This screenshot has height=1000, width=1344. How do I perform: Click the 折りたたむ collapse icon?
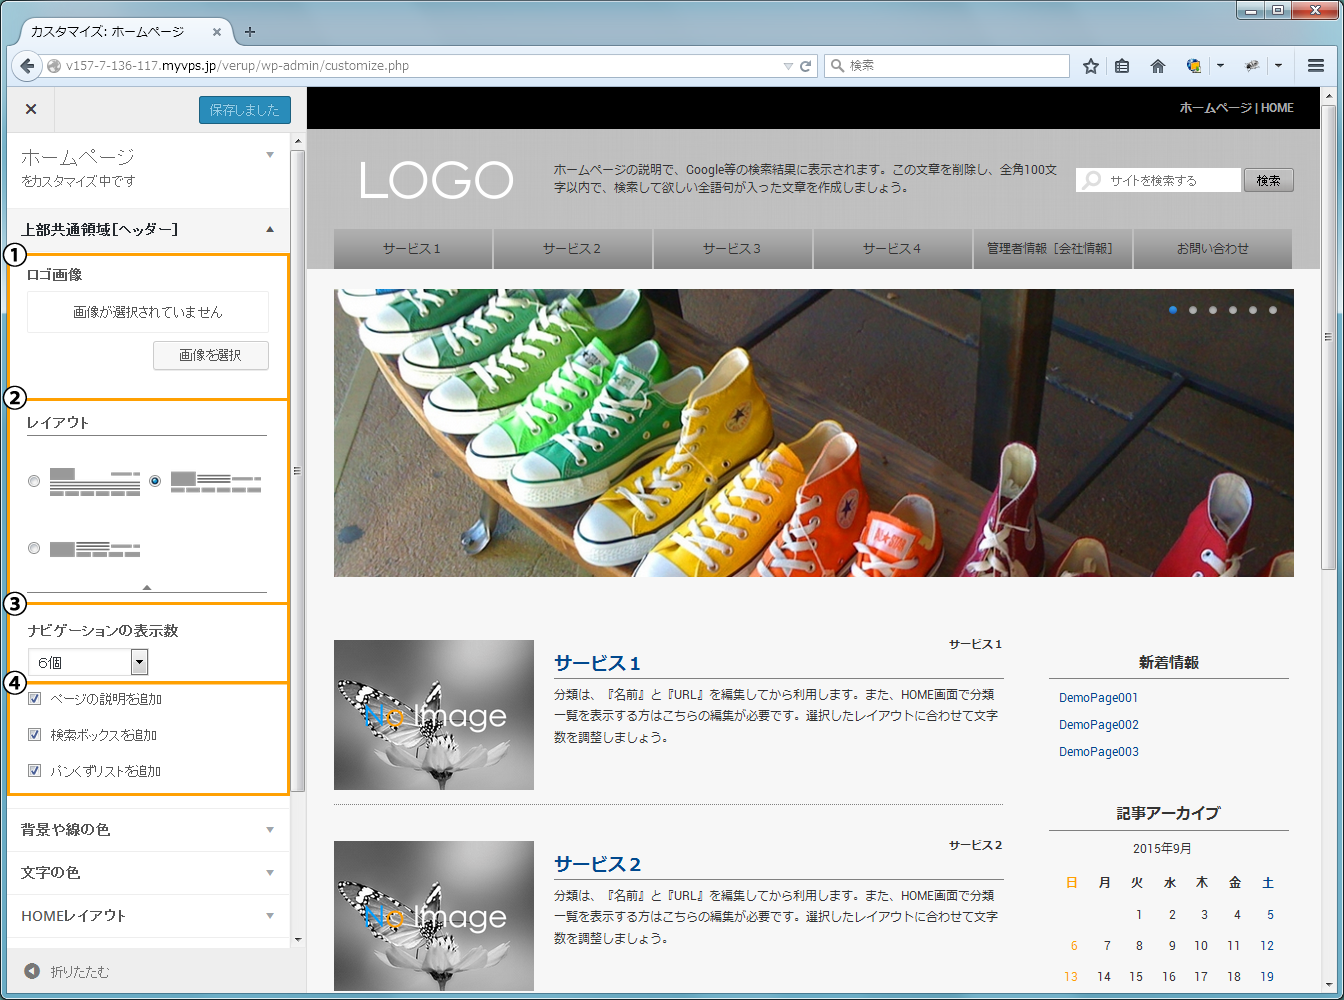(x=32, y=971)
